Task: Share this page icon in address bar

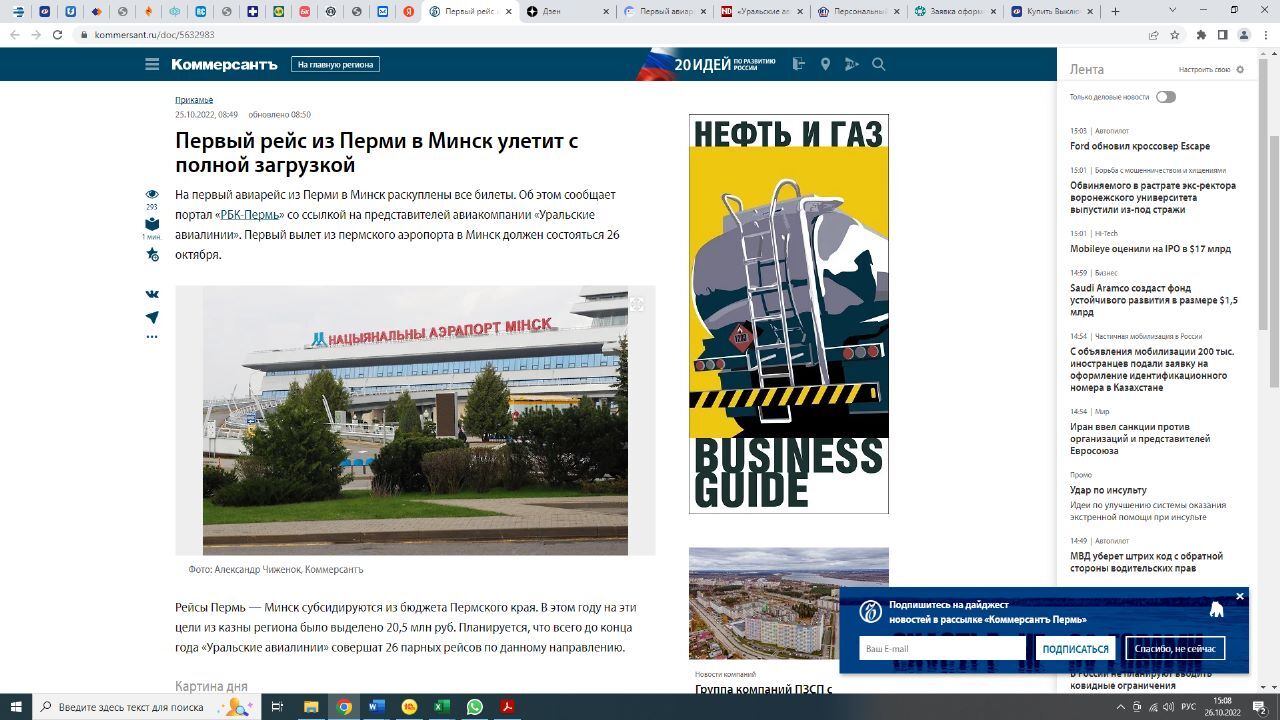Action: 1153,34
